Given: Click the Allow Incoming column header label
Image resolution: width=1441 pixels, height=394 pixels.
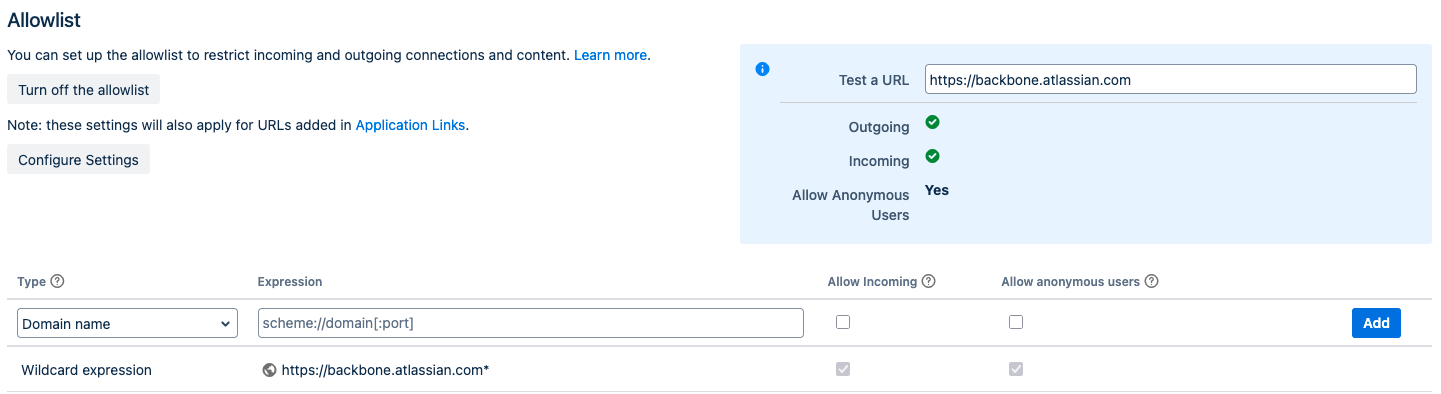Looking at the screenshot, I should click(x=872, y=282).
